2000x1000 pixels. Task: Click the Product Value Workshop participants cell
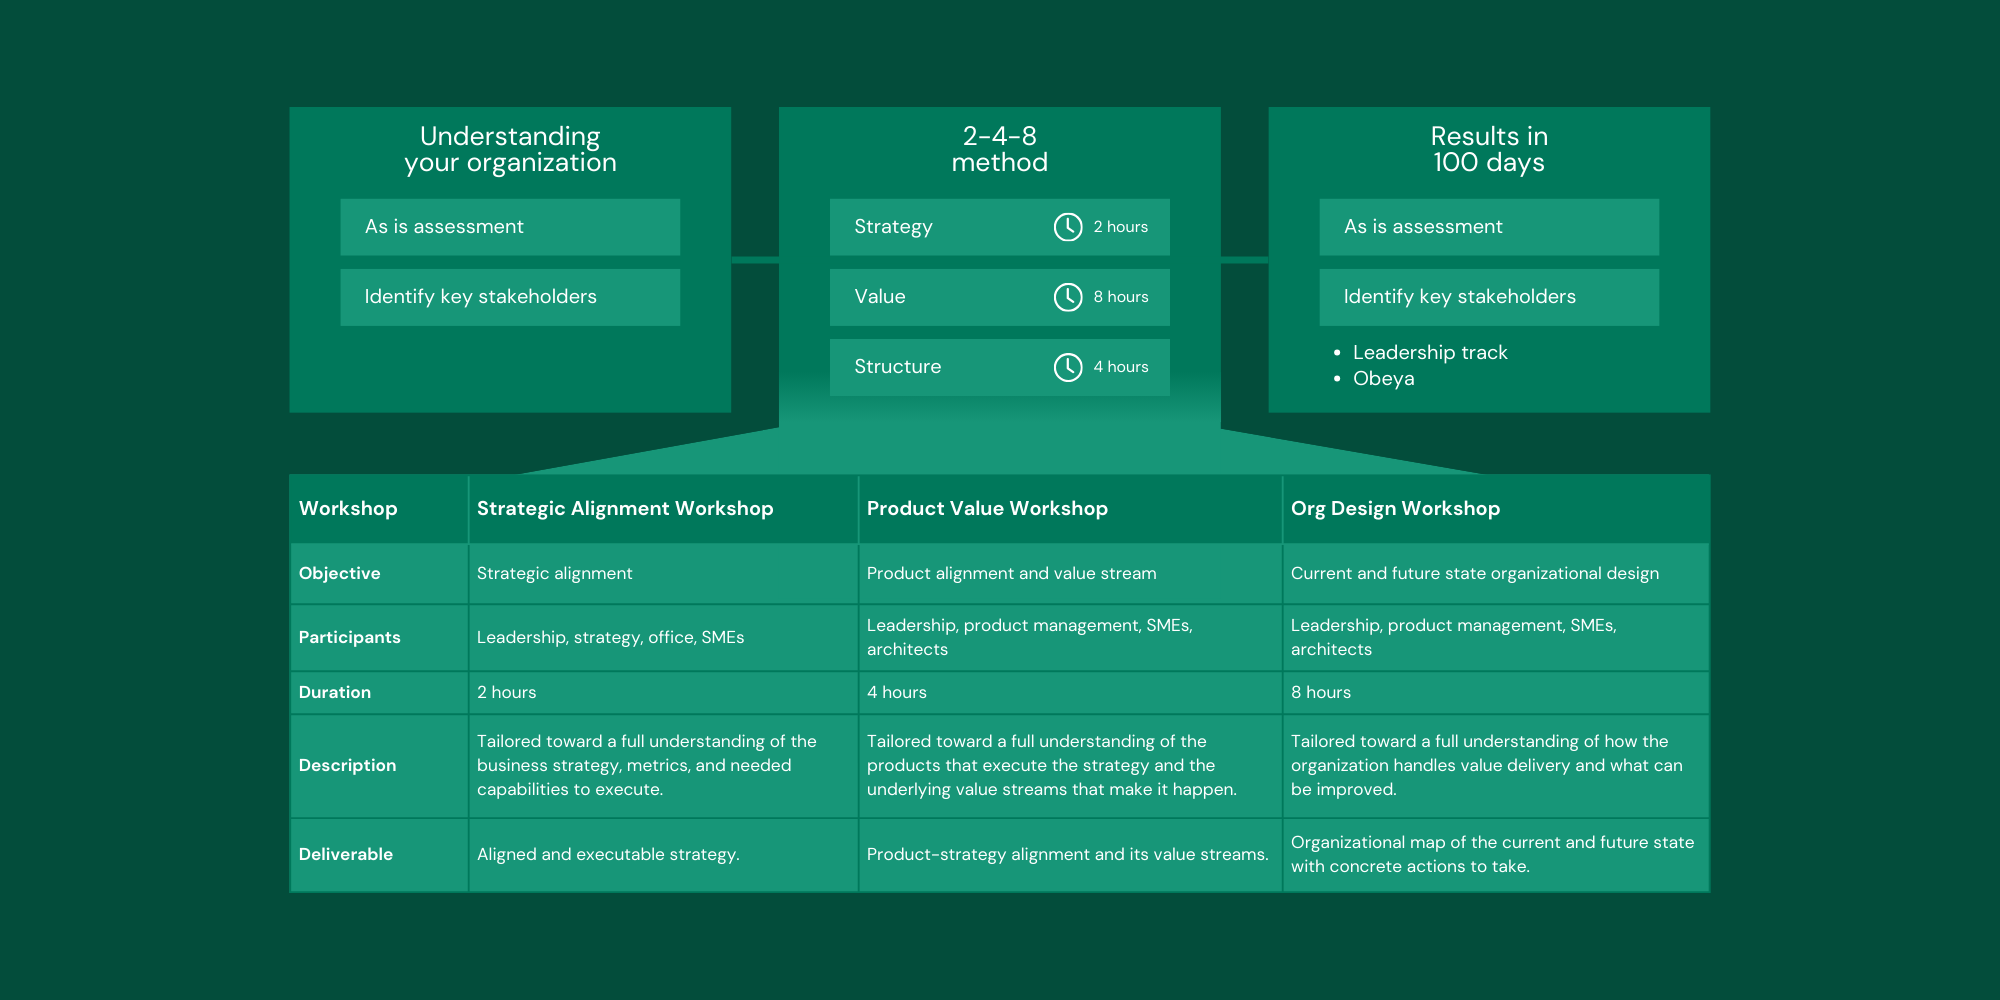(x=1070, y=638)
